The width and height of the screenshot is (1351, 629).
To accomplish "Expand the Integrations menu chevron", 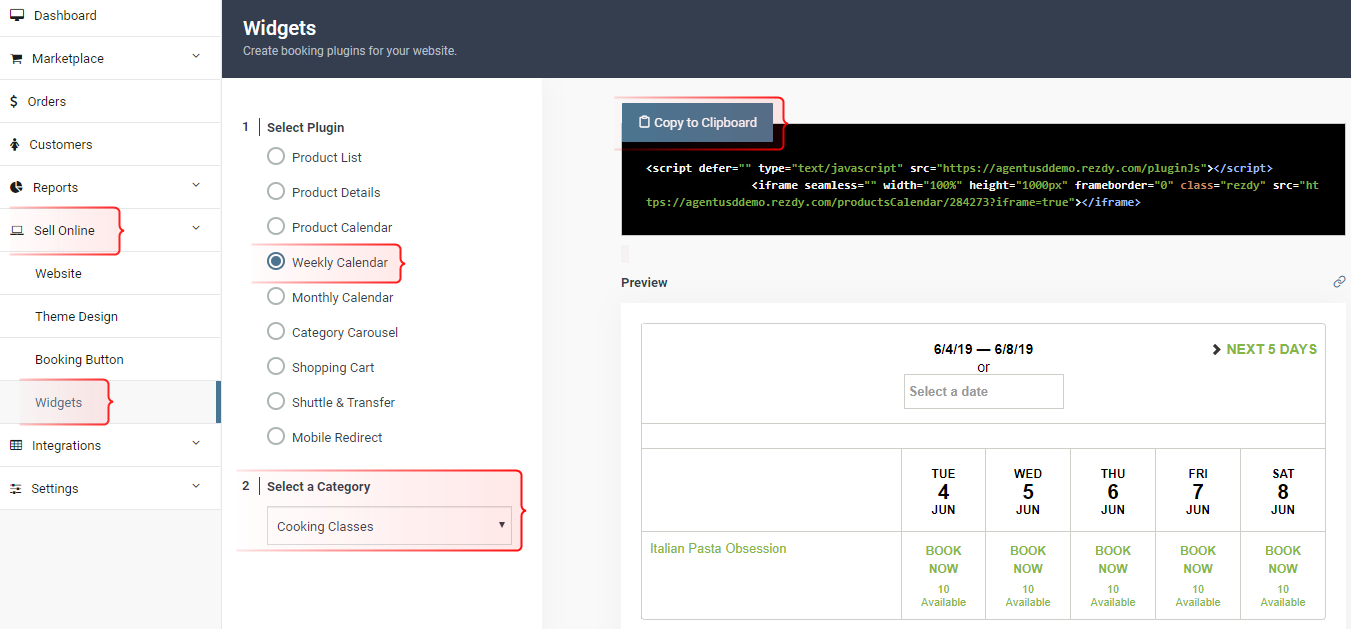I will [196, 443].
